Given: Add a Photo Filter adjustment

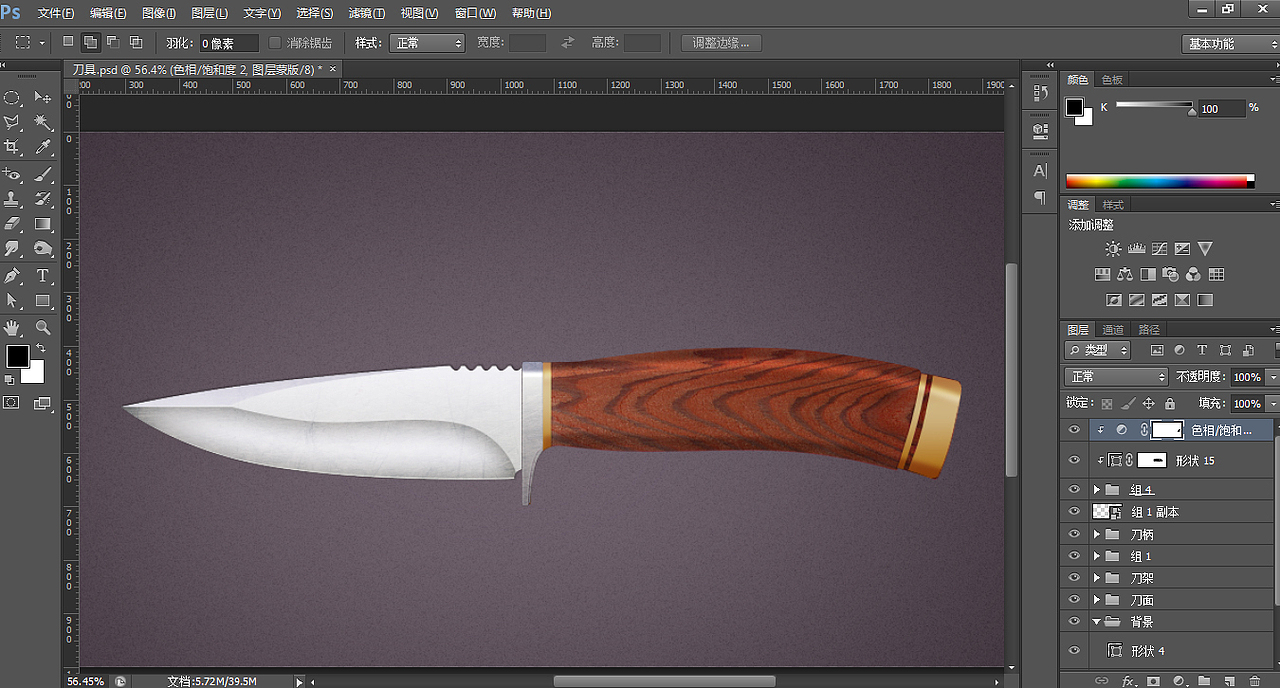Looking at the screenshot, I should click(1171, 274).
